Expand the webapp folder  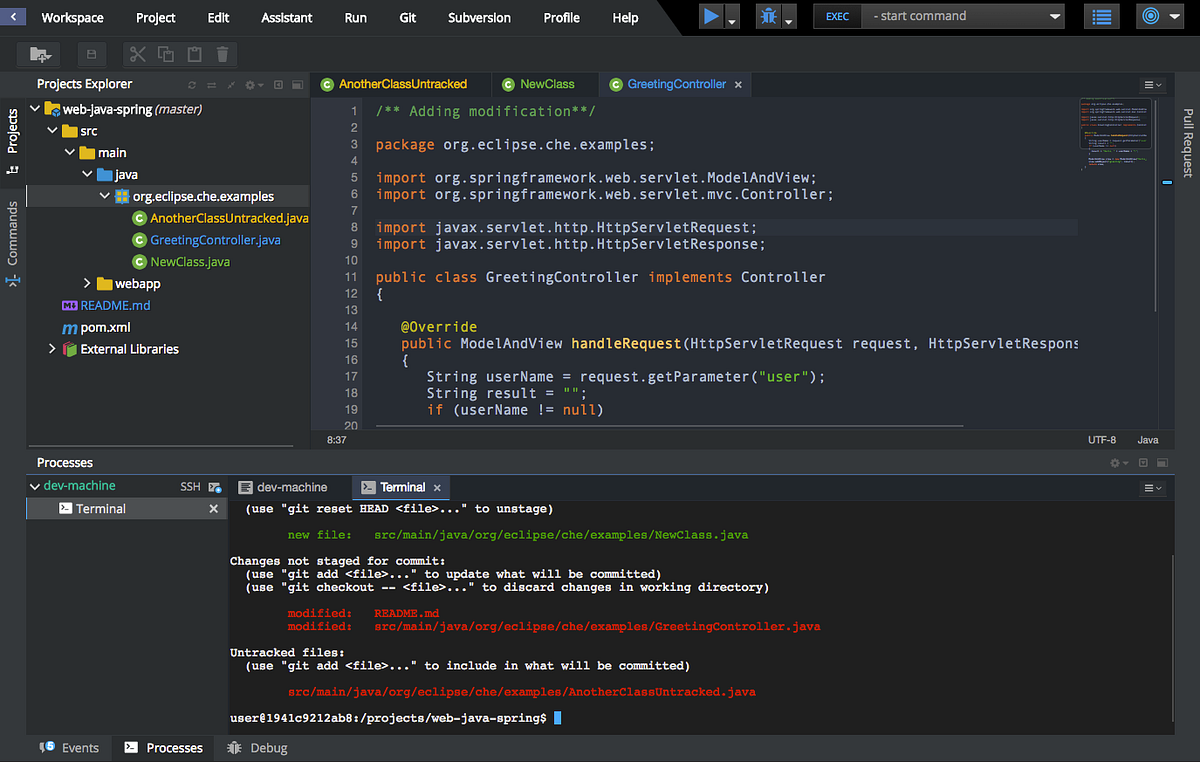click(x=87, y=284)
